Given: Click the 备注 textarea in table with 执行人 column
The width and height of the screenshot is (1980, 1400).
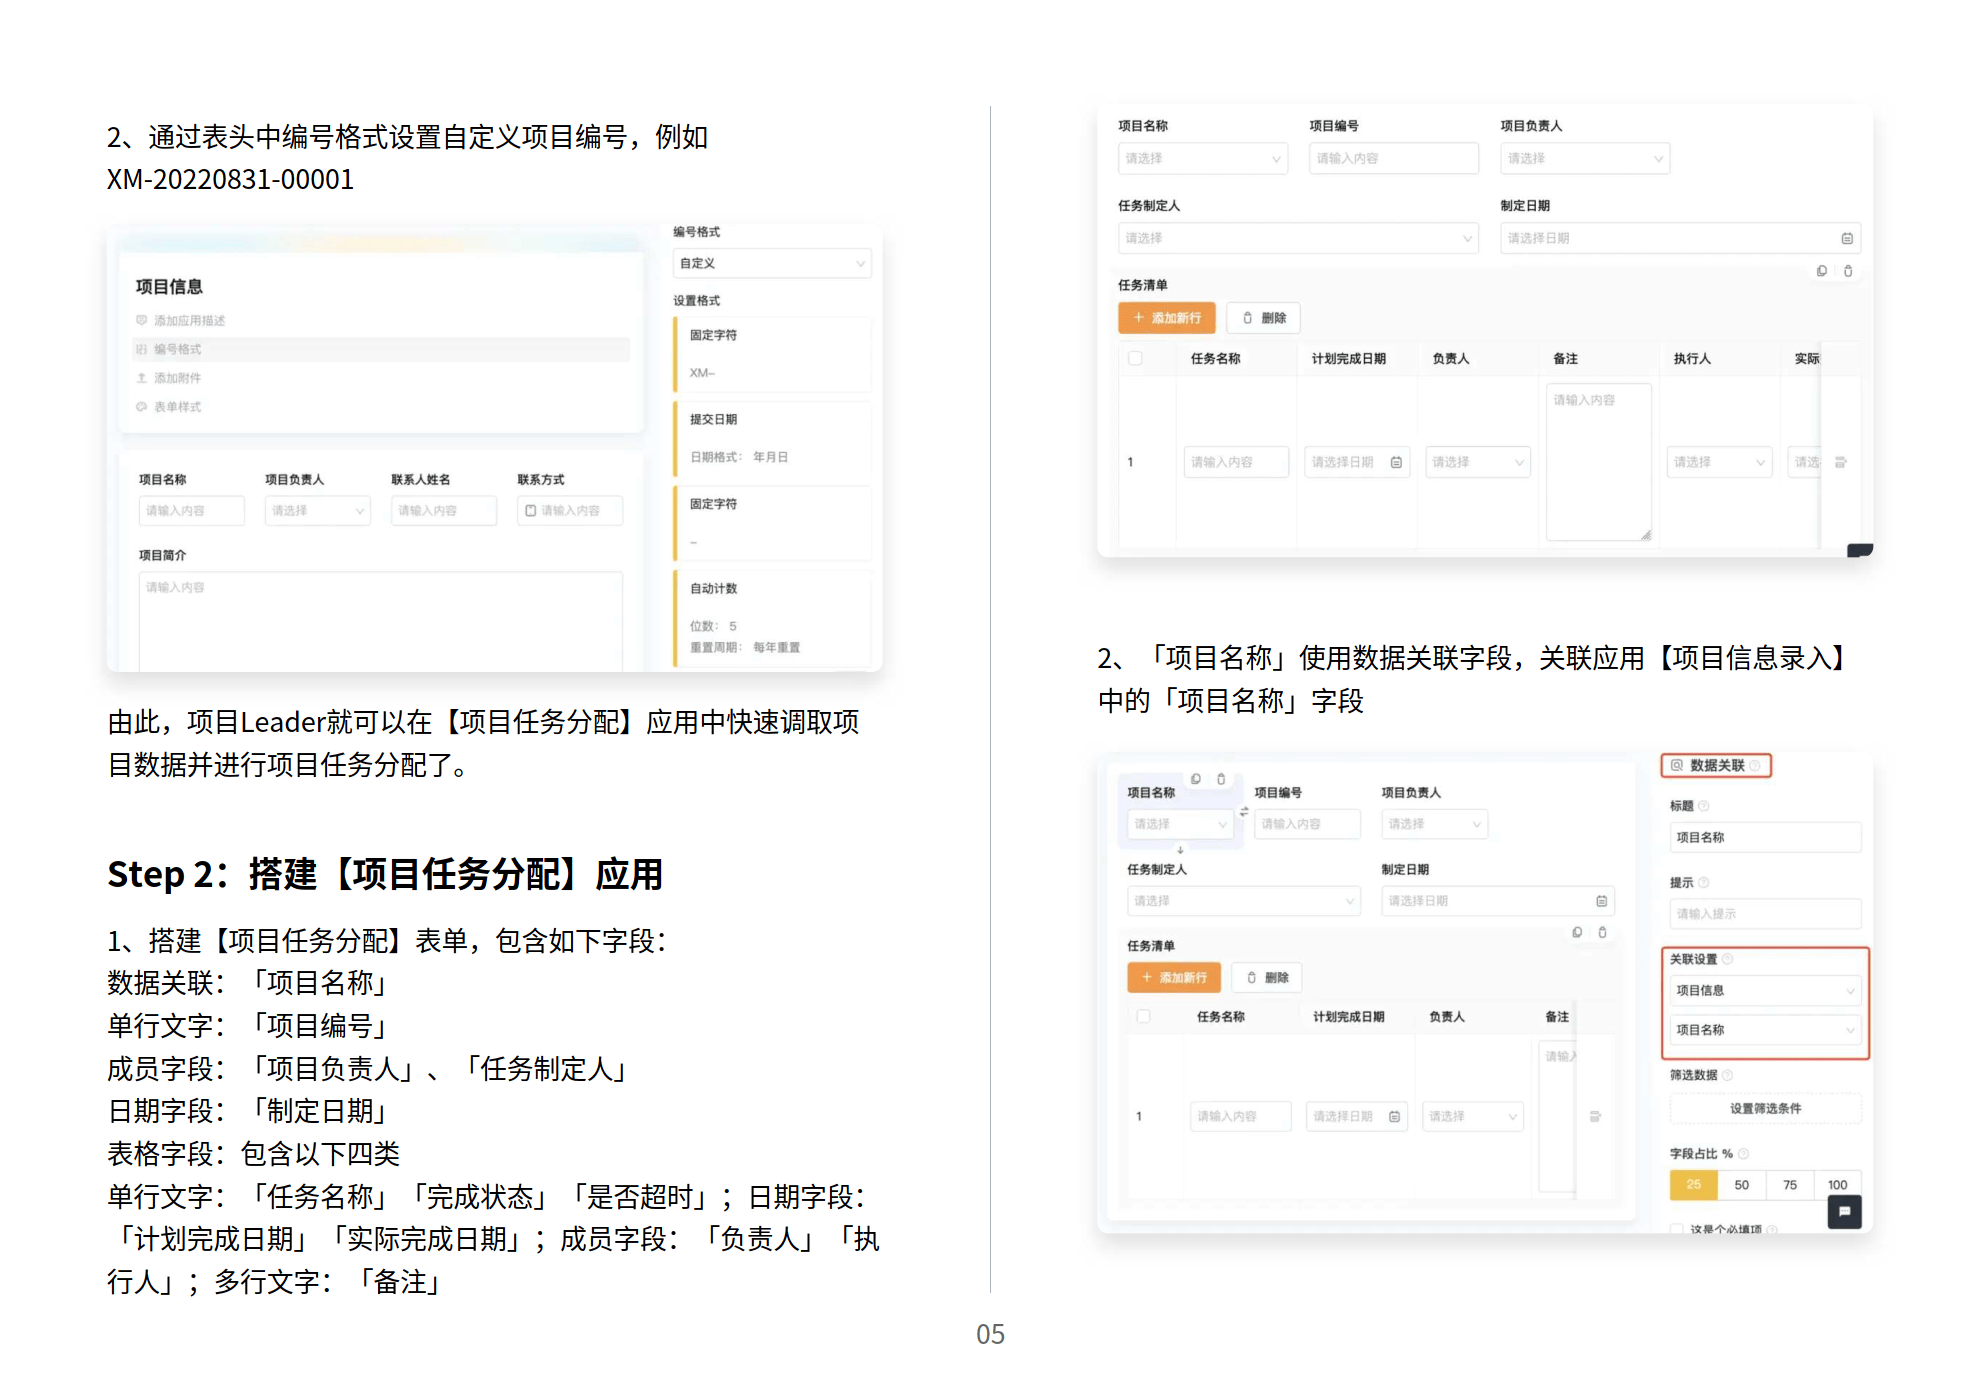Looking at the screenshot, I should click(x=1598, y=462).
